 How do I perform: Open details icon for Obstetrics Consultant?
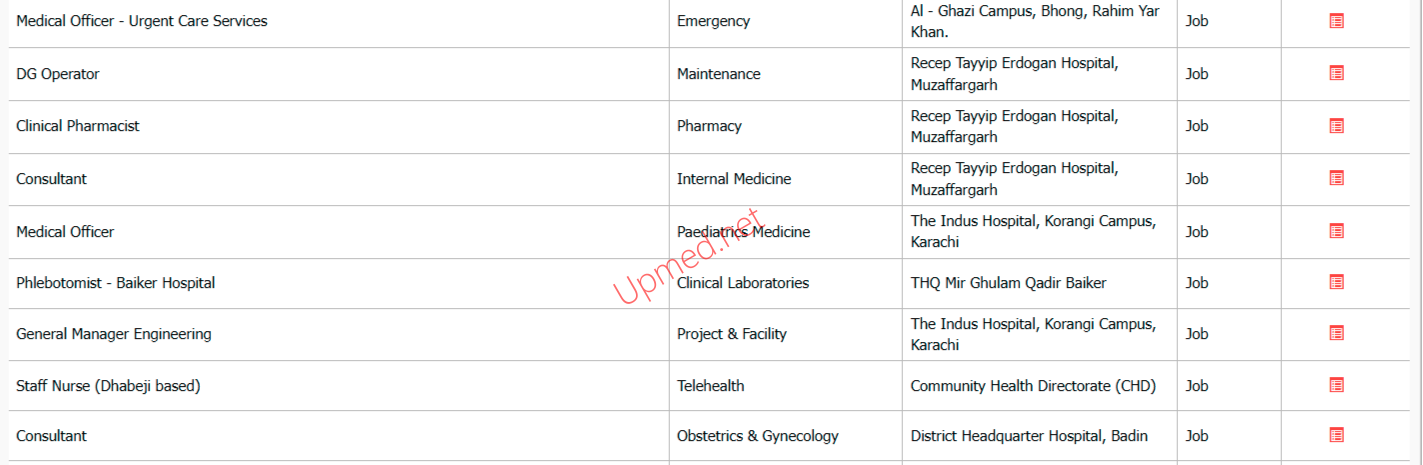click(1336, 435)
